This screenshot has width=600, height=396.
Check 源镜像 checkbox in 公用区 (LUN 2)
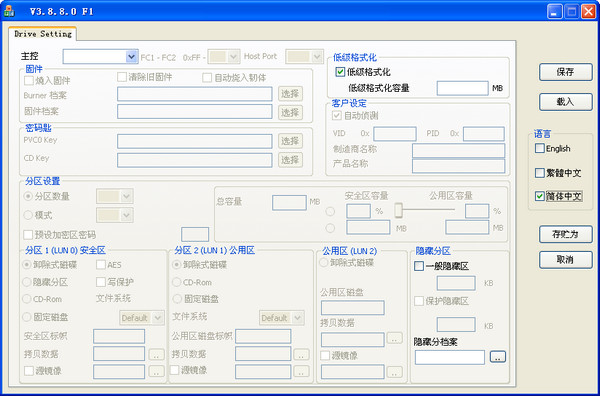pyautogui.click(x=325, y=355)
